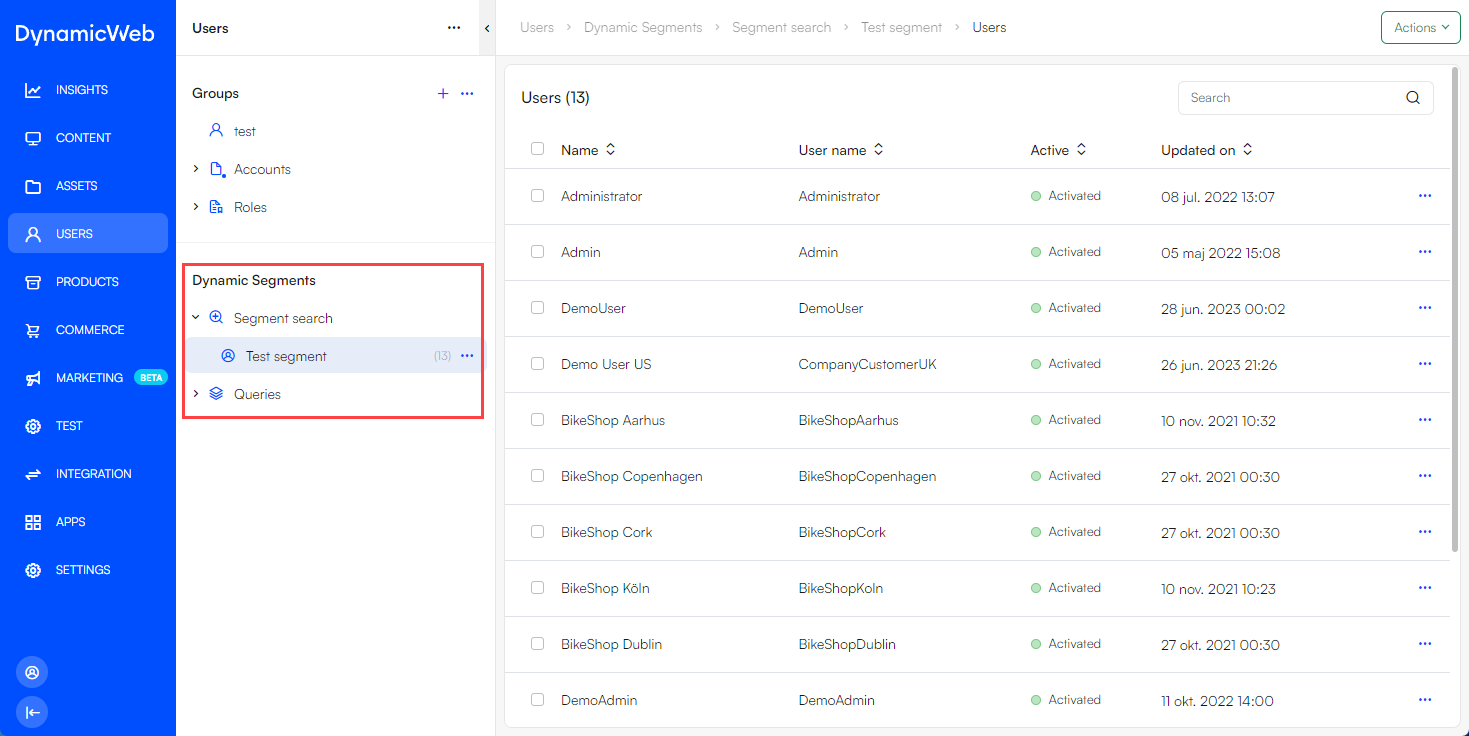Image resolution: width=1469 pixels, height=736 pixels.
Task: Collapse the Segment search node
Action: [x=196, y=318]
